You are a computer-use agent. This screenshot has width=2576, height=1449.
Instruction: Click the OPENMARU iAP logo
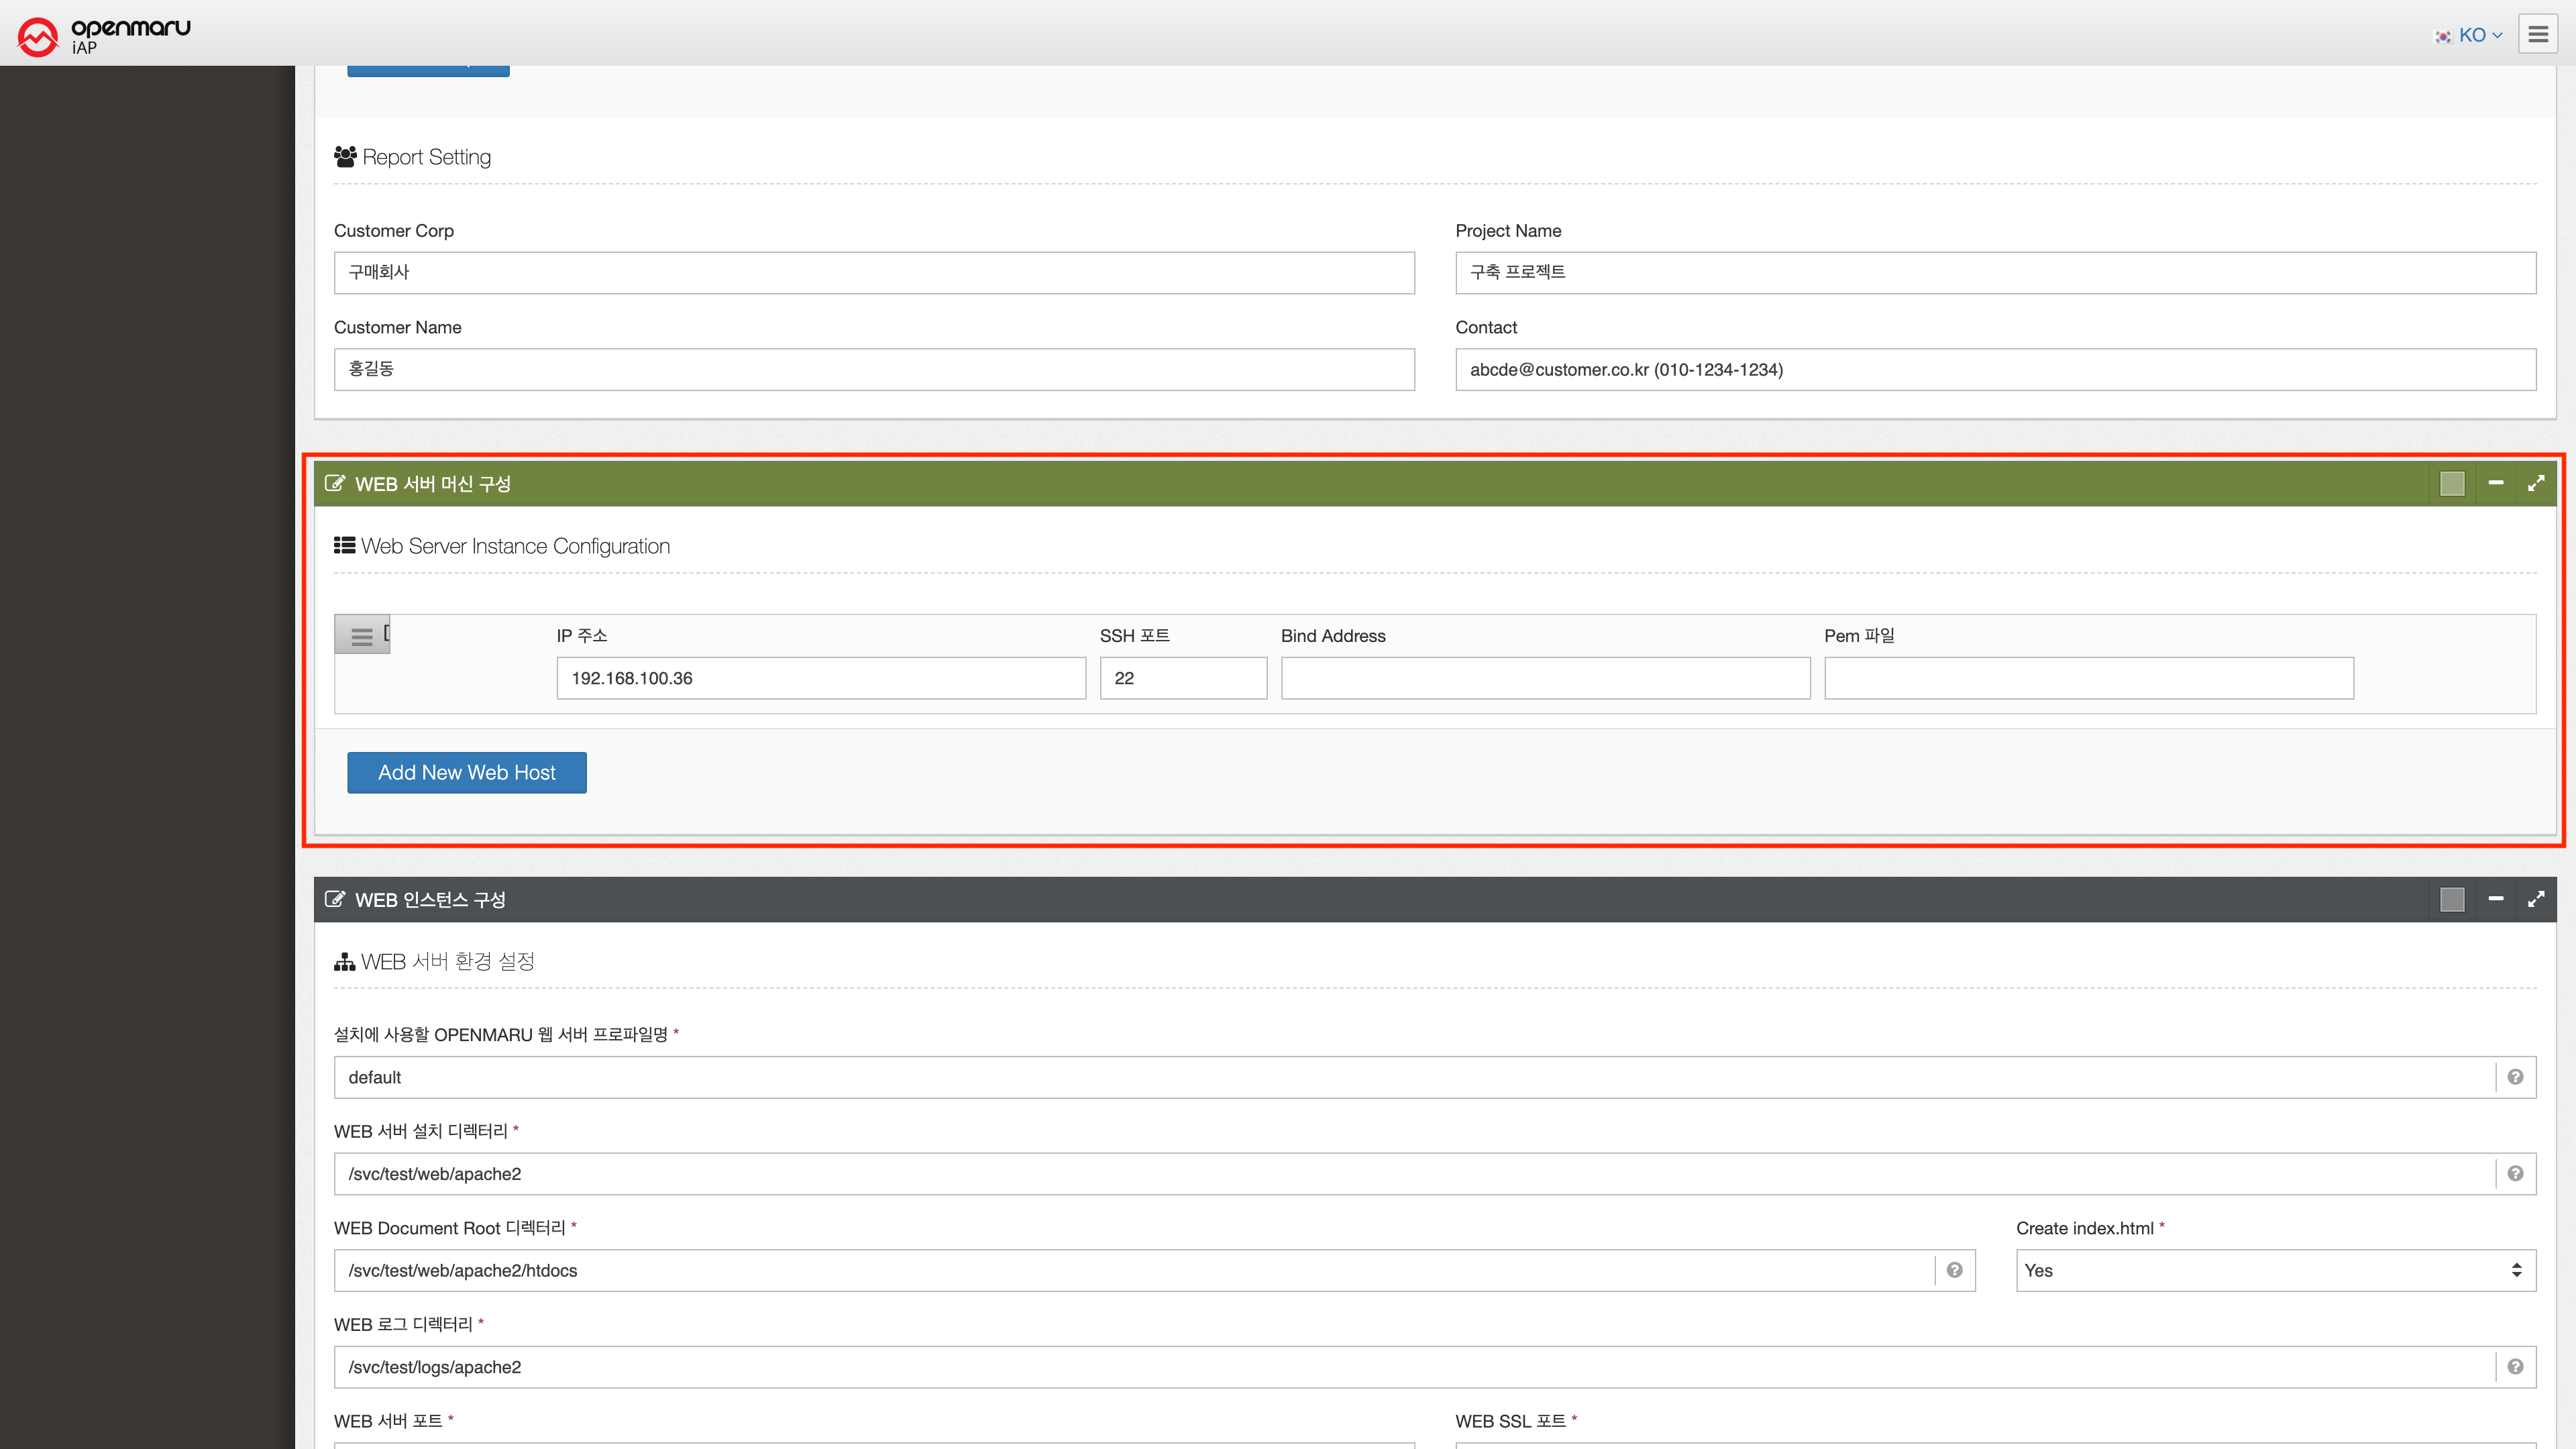tap(104, 35)
